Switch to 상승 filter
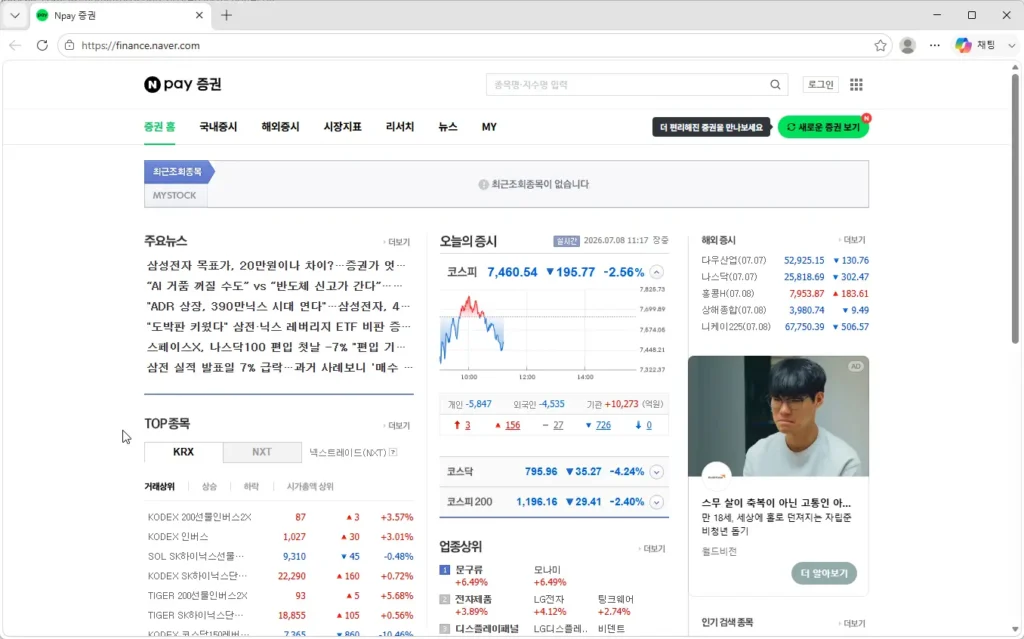Image resolution: width=1024 pixels, height=639 pixels. click(x=209, y=487)
